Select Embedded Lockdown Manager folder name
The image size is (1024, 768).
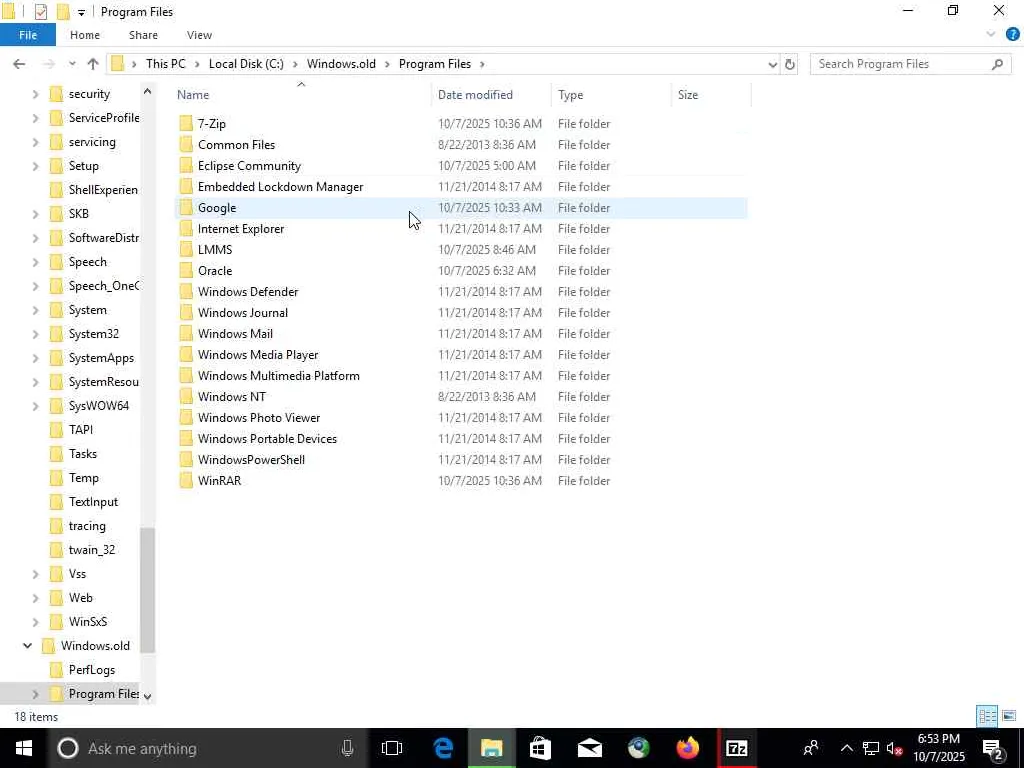point(280,187)
